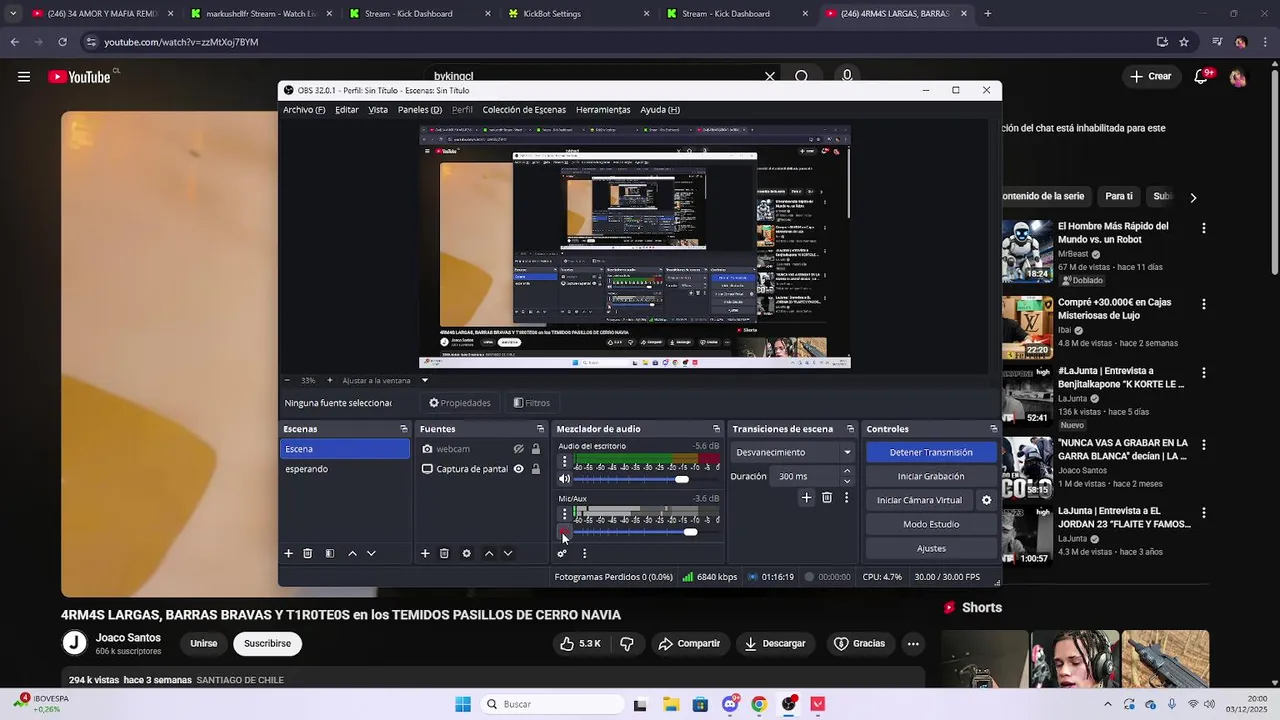Increase Duración with up arrow

click(x=847, y=471)
